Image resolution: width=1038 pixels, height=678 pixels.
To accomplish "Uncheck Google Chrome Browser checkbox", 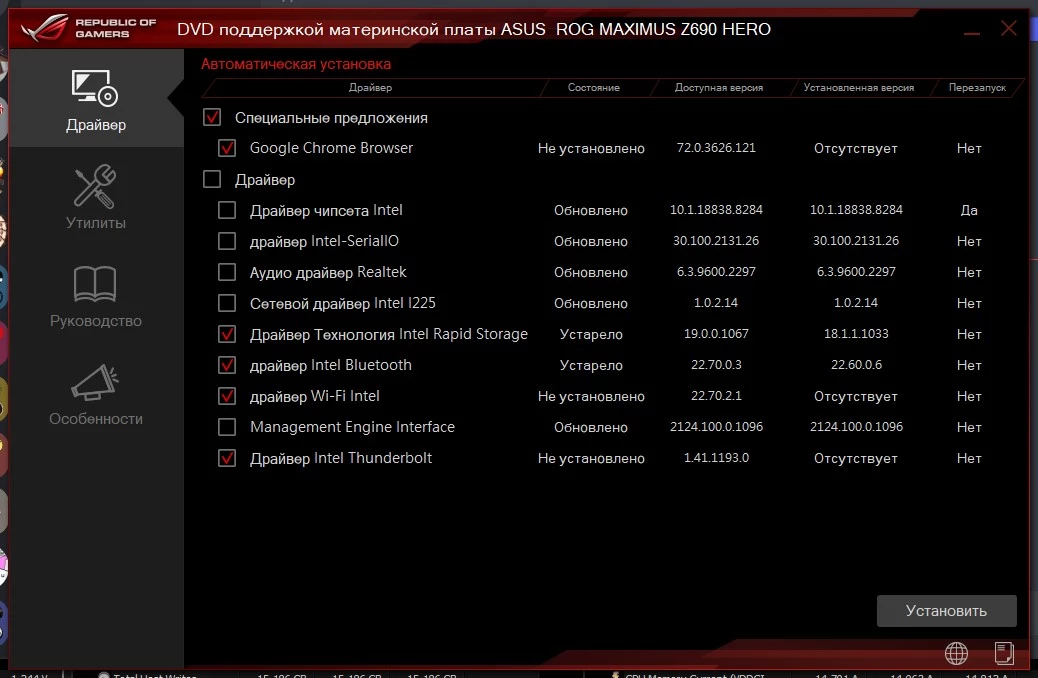I will point(227,148).
